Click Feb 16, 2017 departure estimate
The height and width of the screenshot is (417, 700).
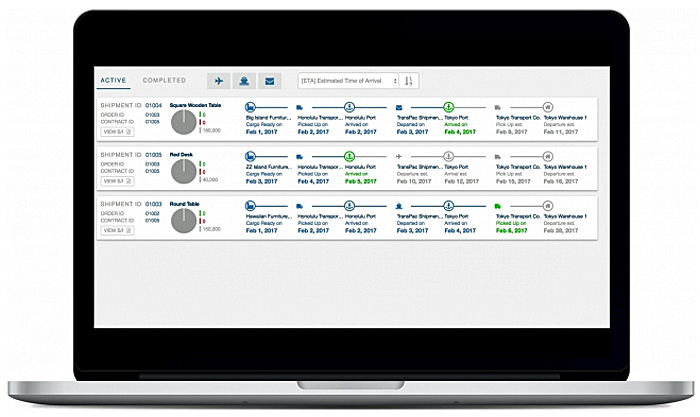click(x=561, y=181)
